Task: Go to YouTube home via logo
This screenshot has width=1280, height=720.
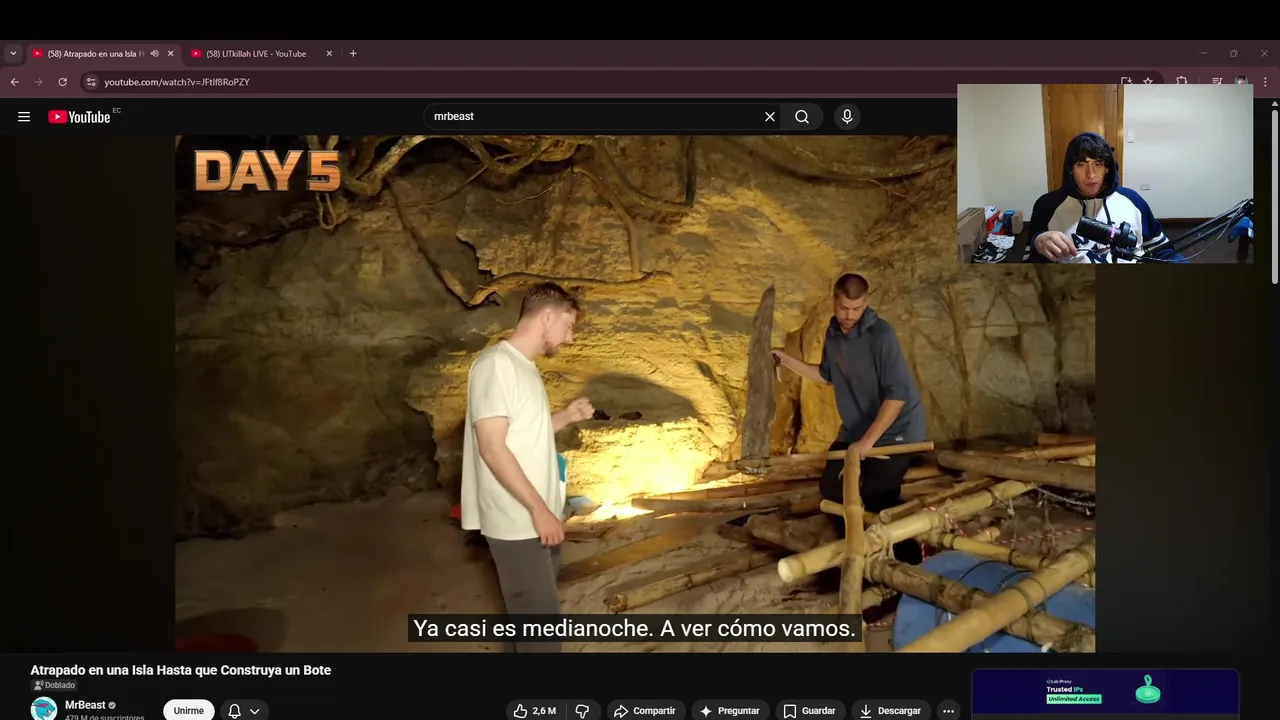Action: pos(79,117)
